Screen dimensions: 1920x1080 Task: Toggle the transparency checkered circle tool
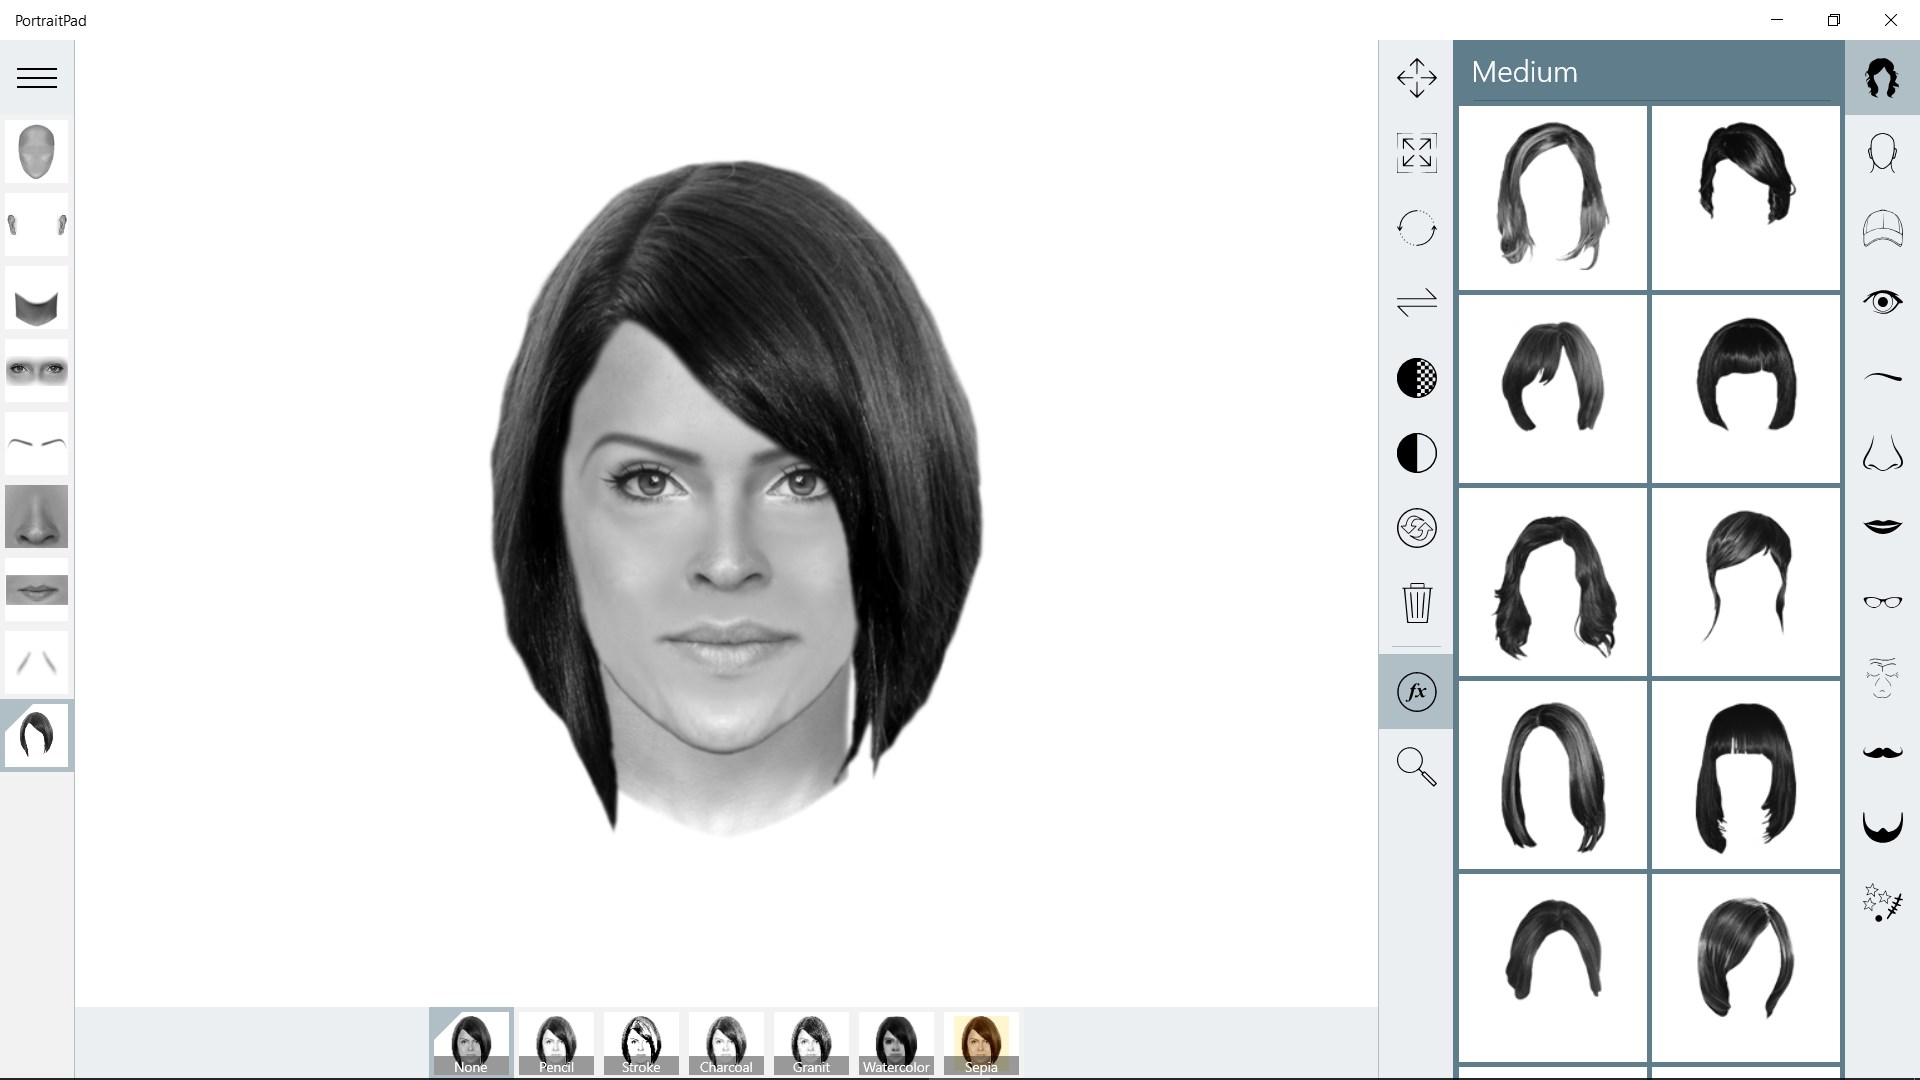(1416, 378)
